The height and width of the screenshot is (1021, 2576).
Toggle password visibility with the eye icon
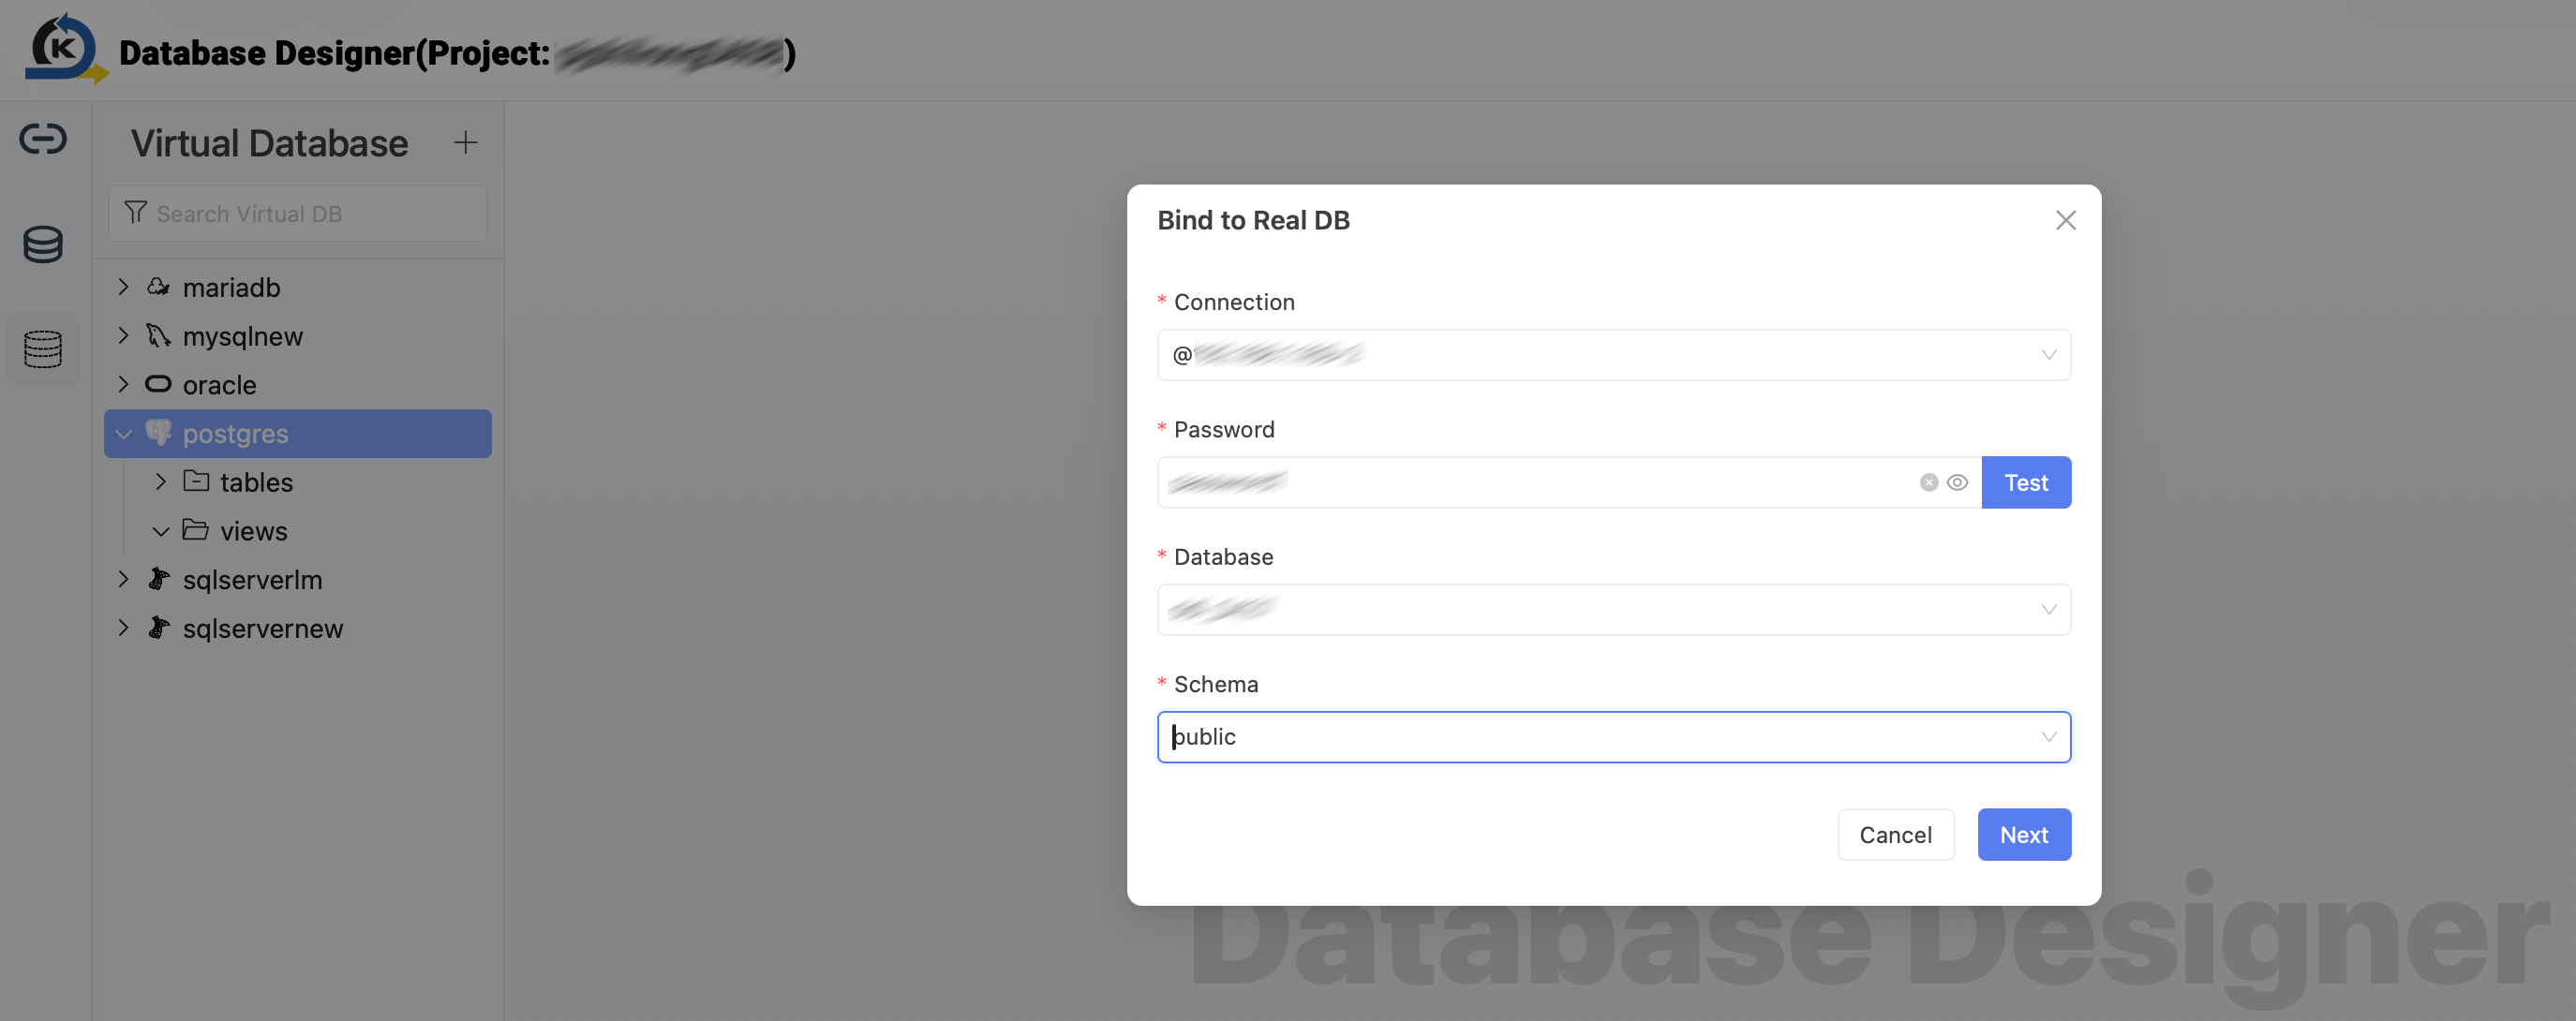1957,483
